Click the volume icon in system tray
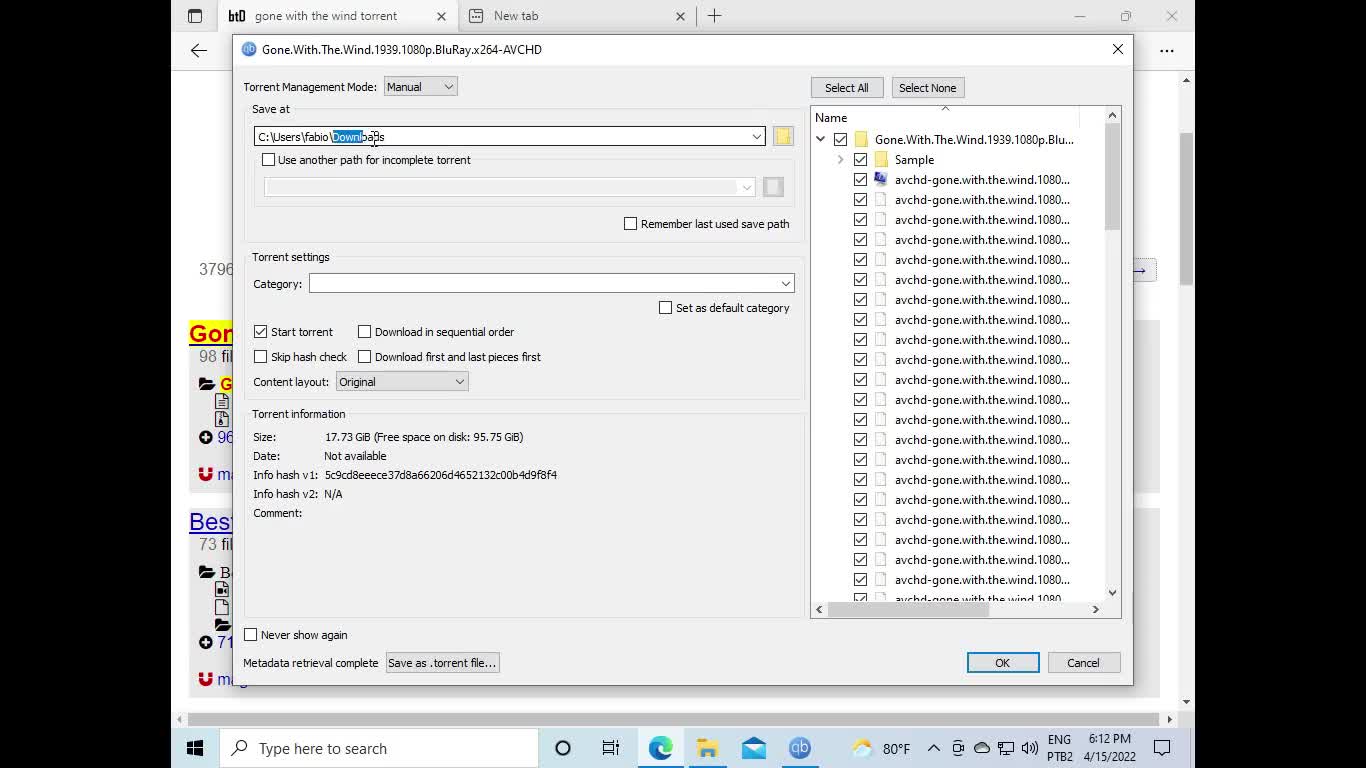 [x=1029, y=748]
